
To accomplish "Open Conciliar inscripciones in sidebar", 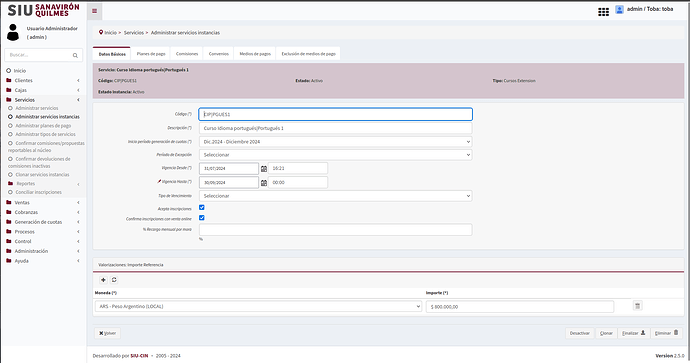I will pos(39,192).
